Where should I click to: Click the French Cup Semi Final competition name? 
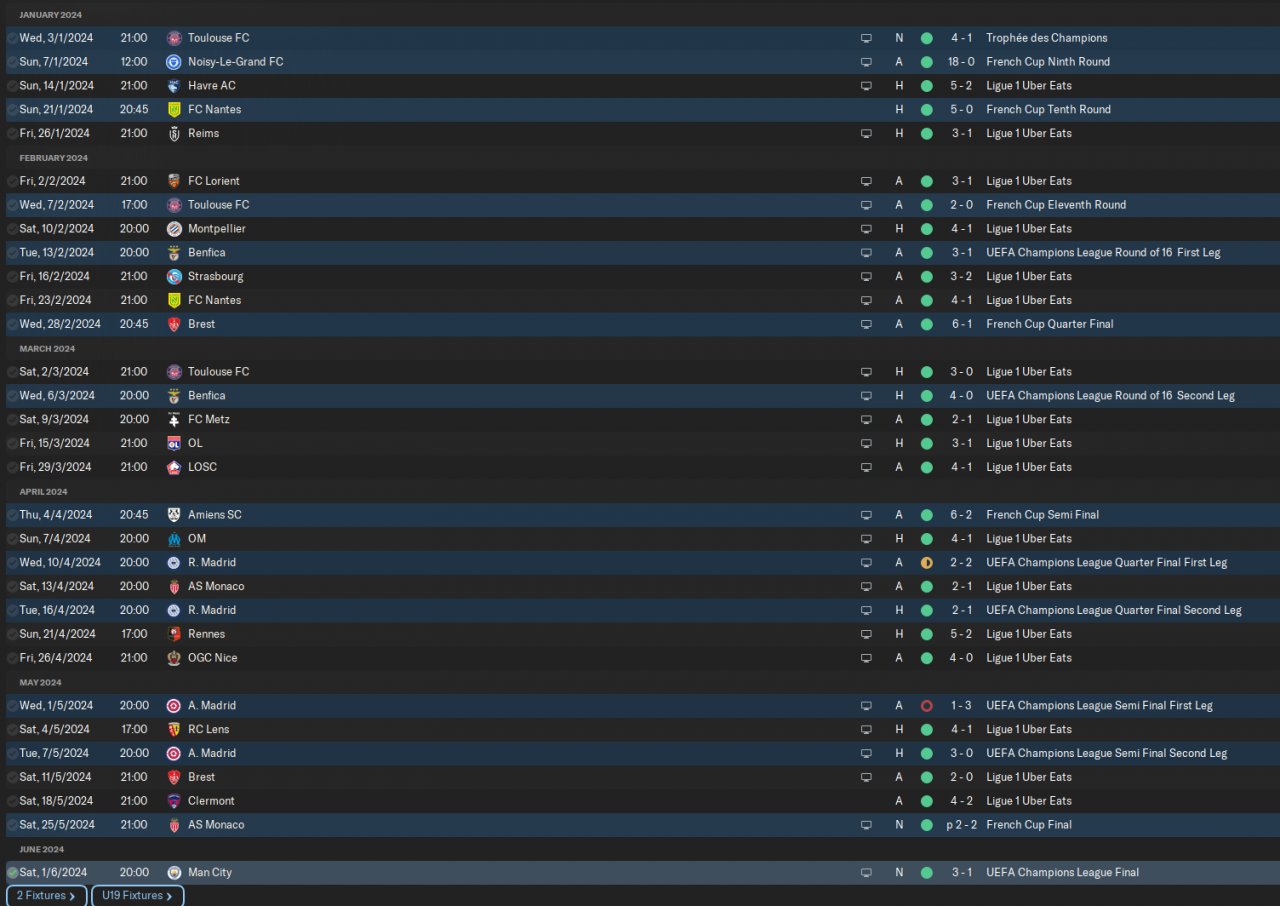click(1042, 515)
